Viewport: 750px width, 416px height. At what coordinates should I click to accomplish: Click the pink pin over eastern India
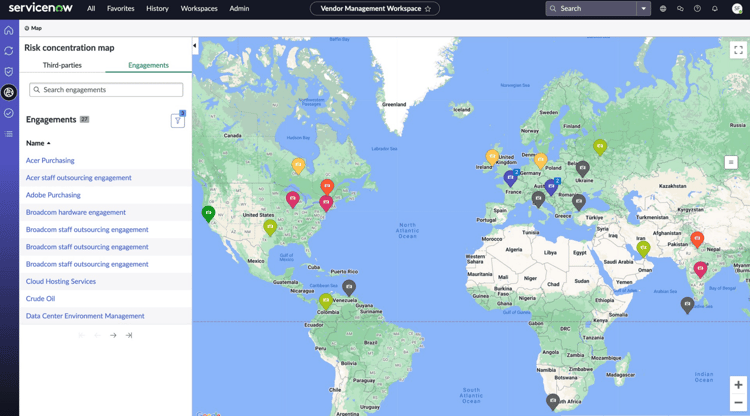(x=700, y=270)
